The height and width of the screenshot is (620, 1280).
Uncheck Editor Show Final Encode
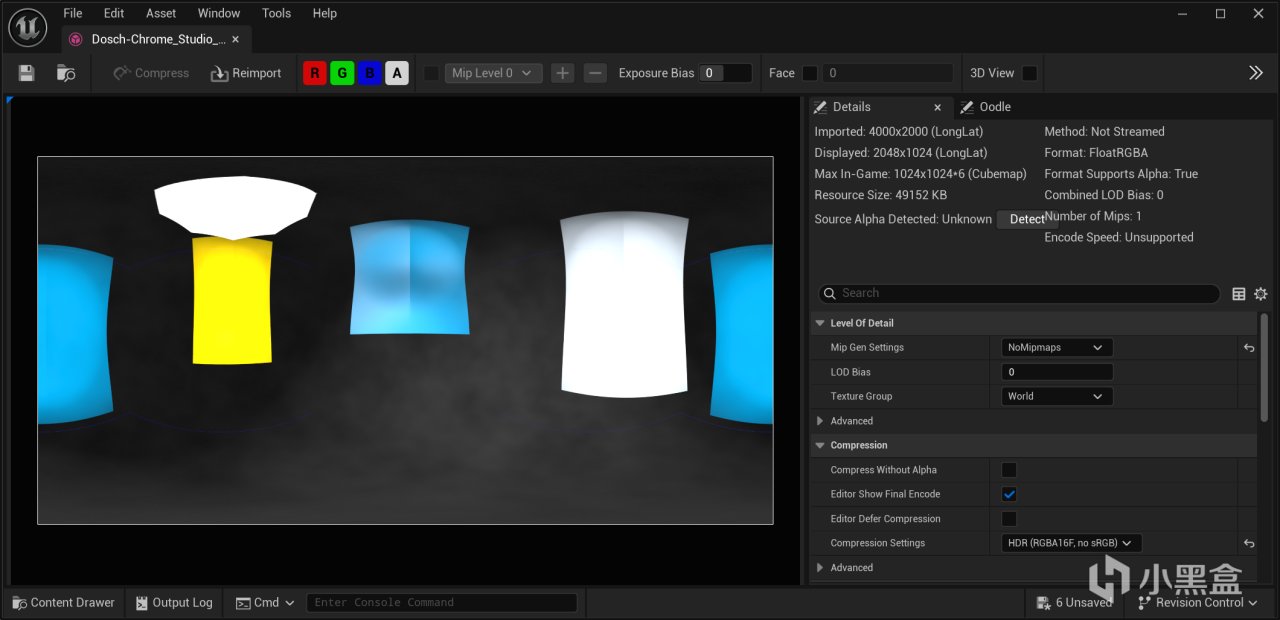[1009, 494]
